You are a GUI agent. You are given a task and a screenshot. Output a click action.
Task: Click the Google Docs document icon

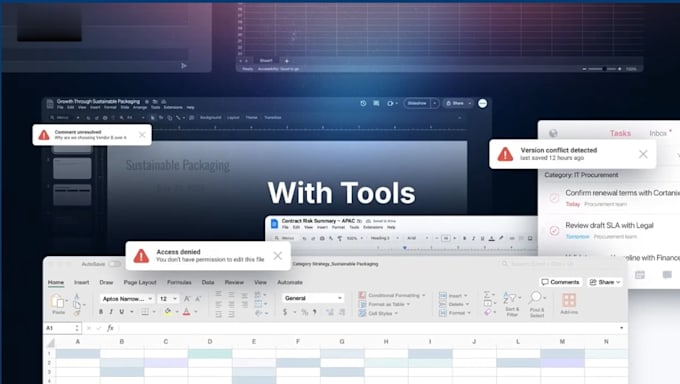pos(274,223)
